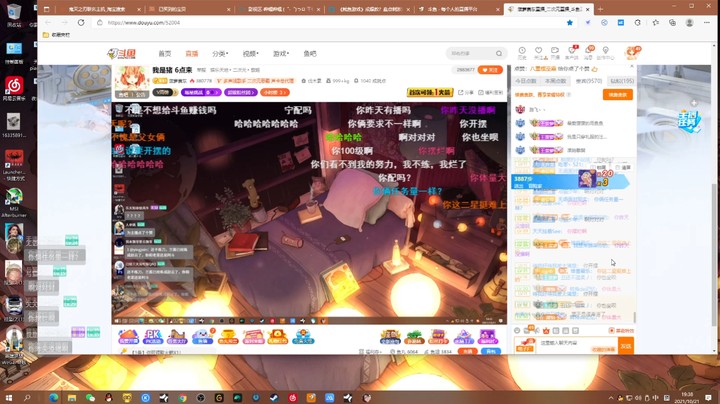Click the pink ticket gift bar icon
720x404 pixels.
pyautogui.click(x=253, y=337)
